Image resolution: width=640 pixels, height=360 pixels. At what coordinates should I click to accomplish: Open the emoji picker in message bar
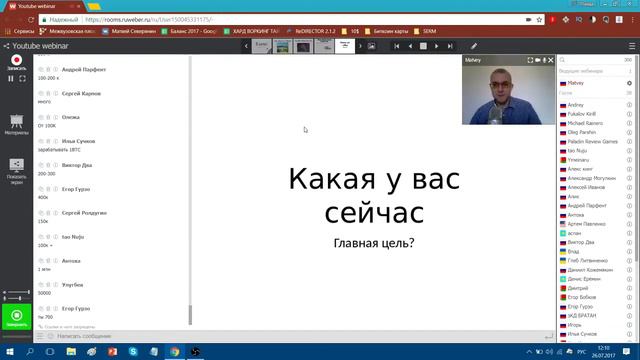tap(51, 336)
